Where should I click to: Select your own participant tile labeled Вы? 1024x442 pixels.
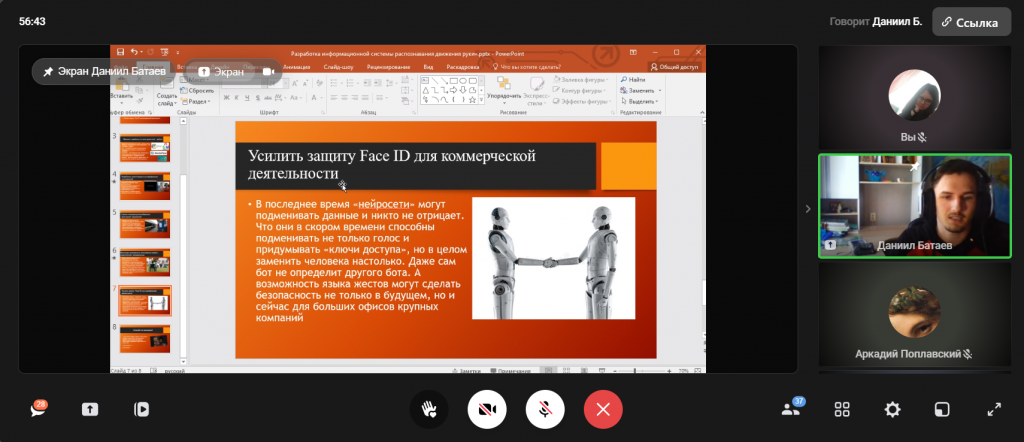click(x=914, y=98)
